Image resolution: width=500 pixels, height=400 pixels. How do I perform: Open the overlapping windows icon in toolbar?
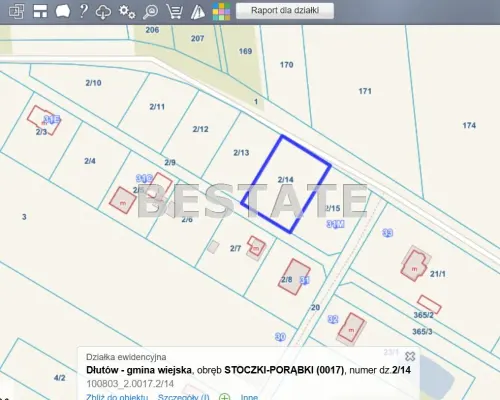click(16, 11)
